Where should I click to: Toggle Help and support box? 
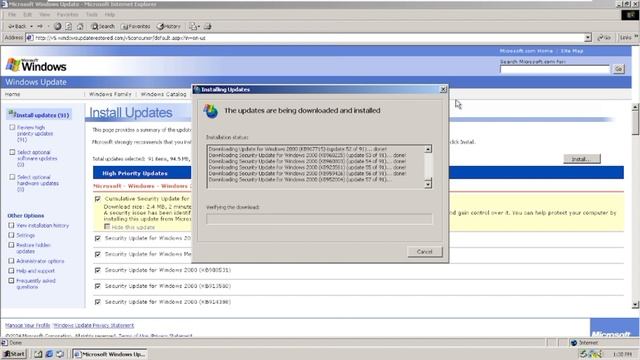[x=11, y=271]
